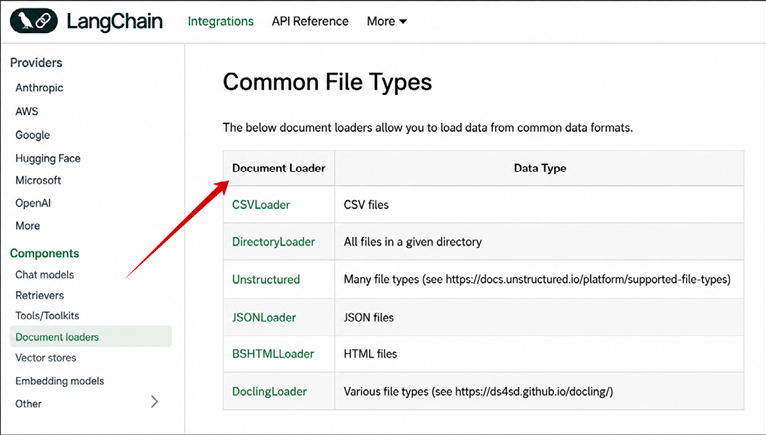Open Other in the sidebar
The width and height of the screenshot is (766, 435).
28,404
